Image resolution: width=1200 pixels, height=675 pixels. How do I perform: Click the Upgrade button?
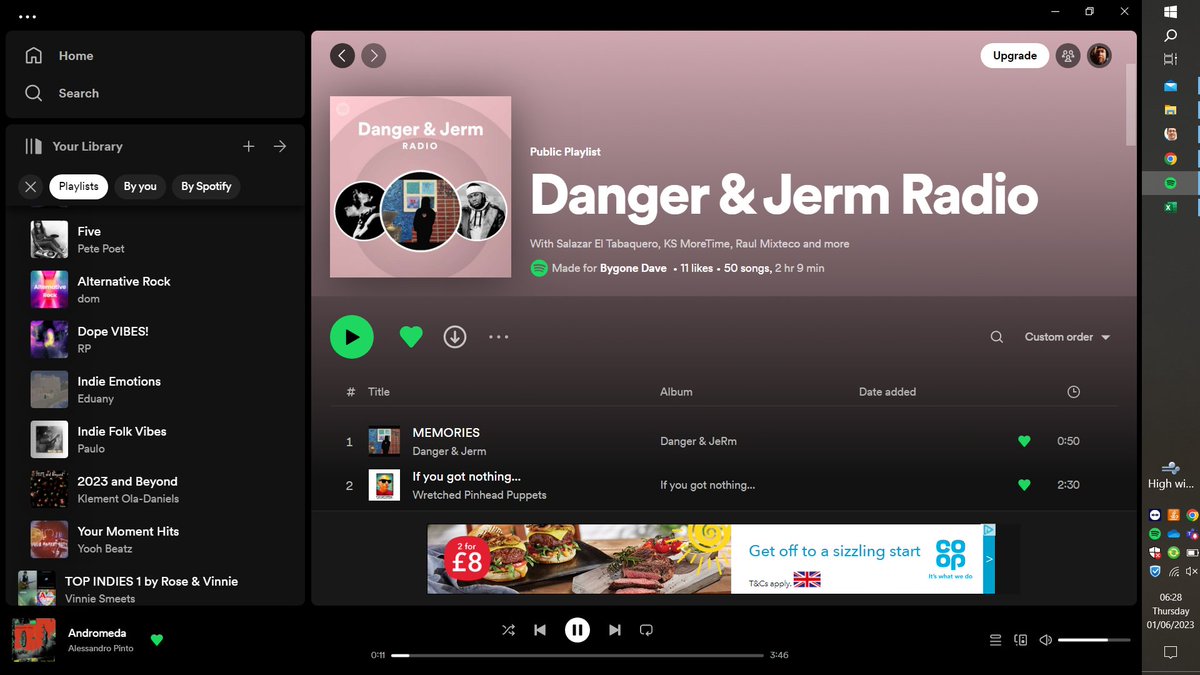tap(1014, 55)
